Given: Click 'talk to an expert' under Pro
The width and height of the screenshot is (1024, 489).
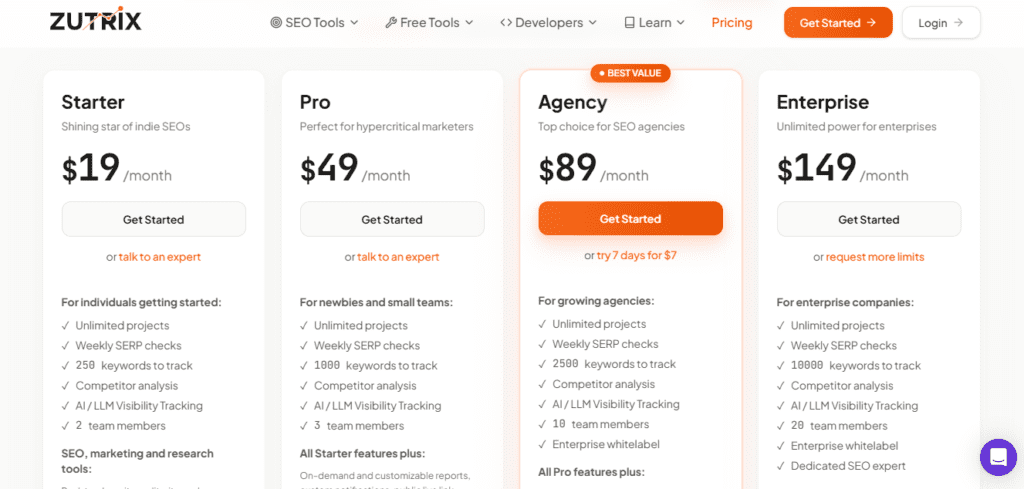Looking at the screenshot, I should (398, 257).
